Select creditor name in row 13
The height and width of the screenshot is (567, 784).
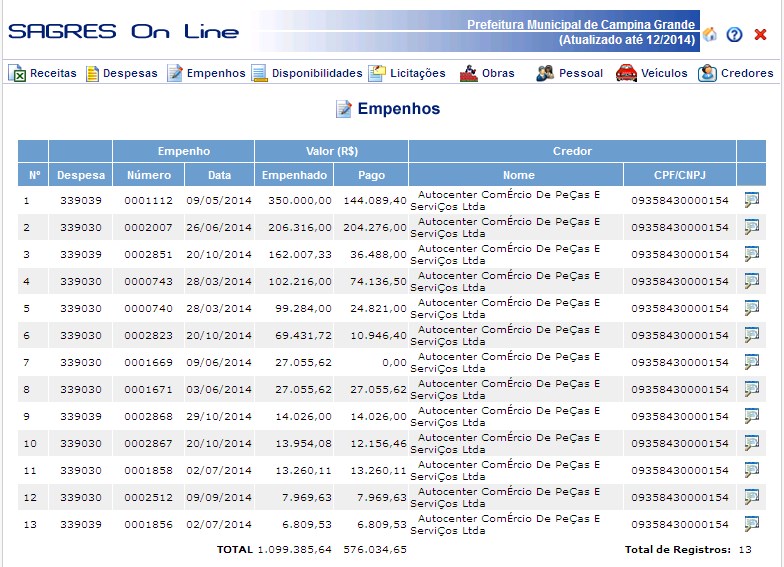[505, 524]
